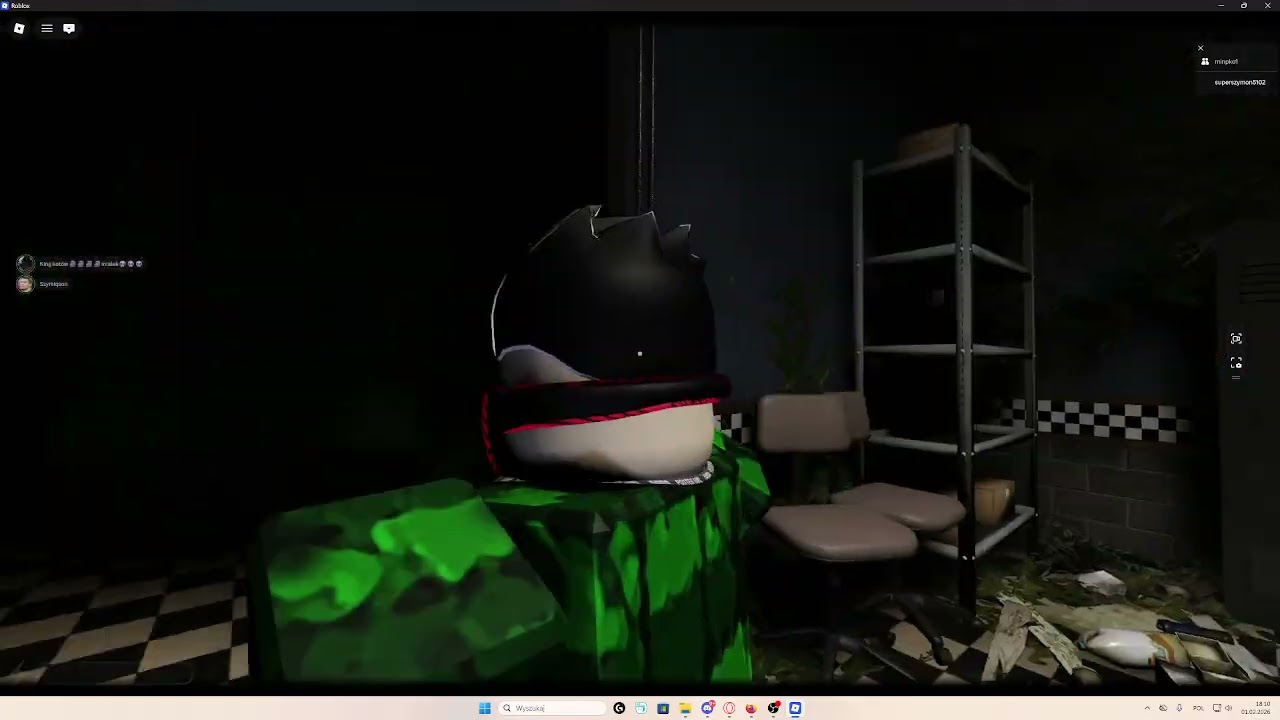Focus the Wyszukaj taskbar search box
Viewport: 1280px width, 720px height.
tap(552, 708)
